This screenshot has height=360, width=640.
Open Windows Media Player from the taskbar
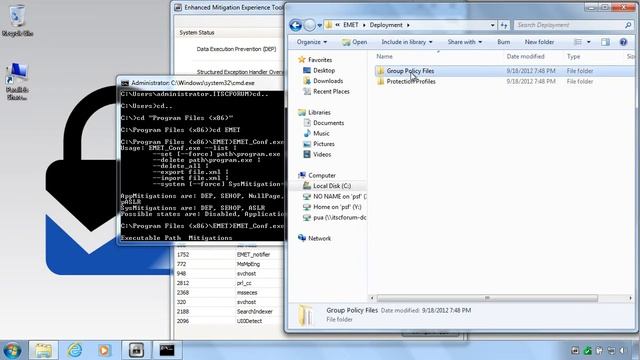(104, 350)
